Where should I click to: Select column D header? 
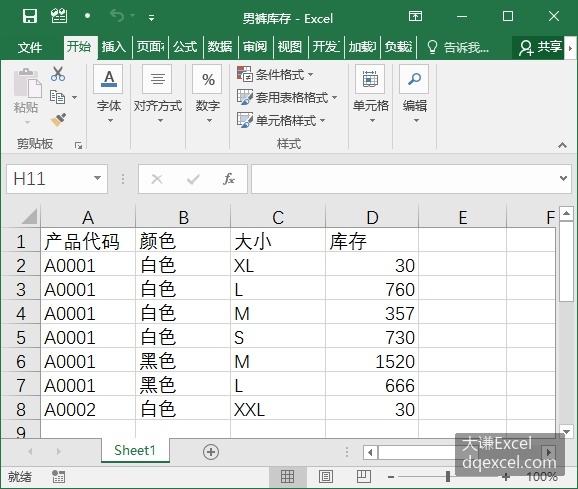[x=372, y=217]
